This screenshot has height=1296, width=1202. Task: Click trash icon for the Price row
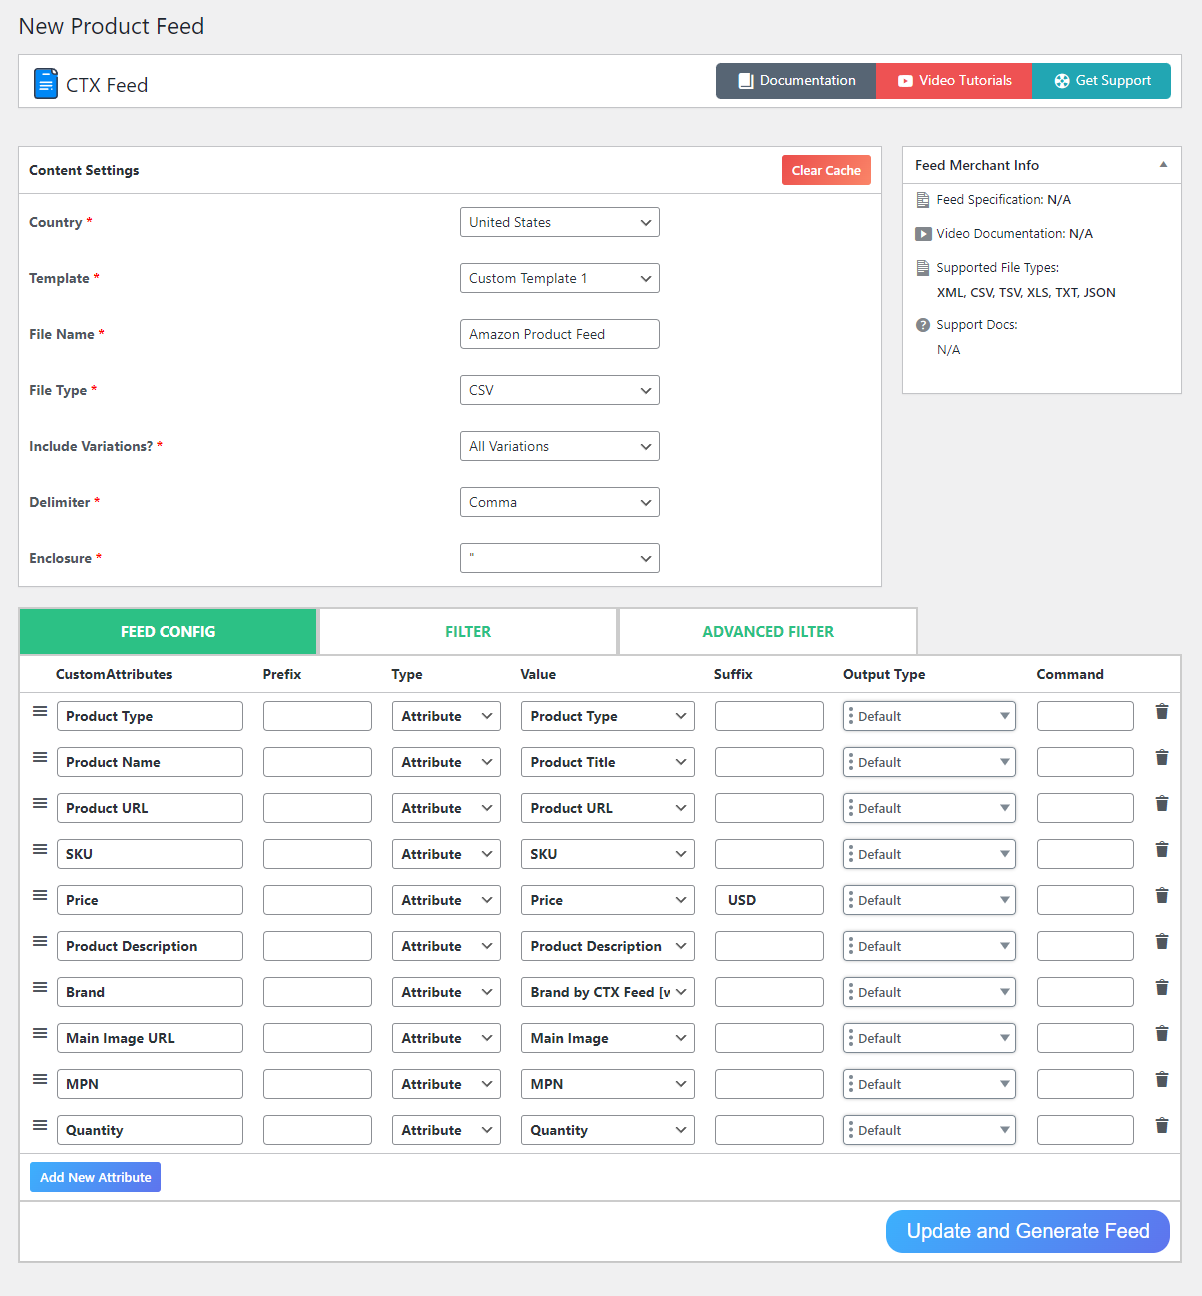pyautogui.click(x=1162, y=895)
